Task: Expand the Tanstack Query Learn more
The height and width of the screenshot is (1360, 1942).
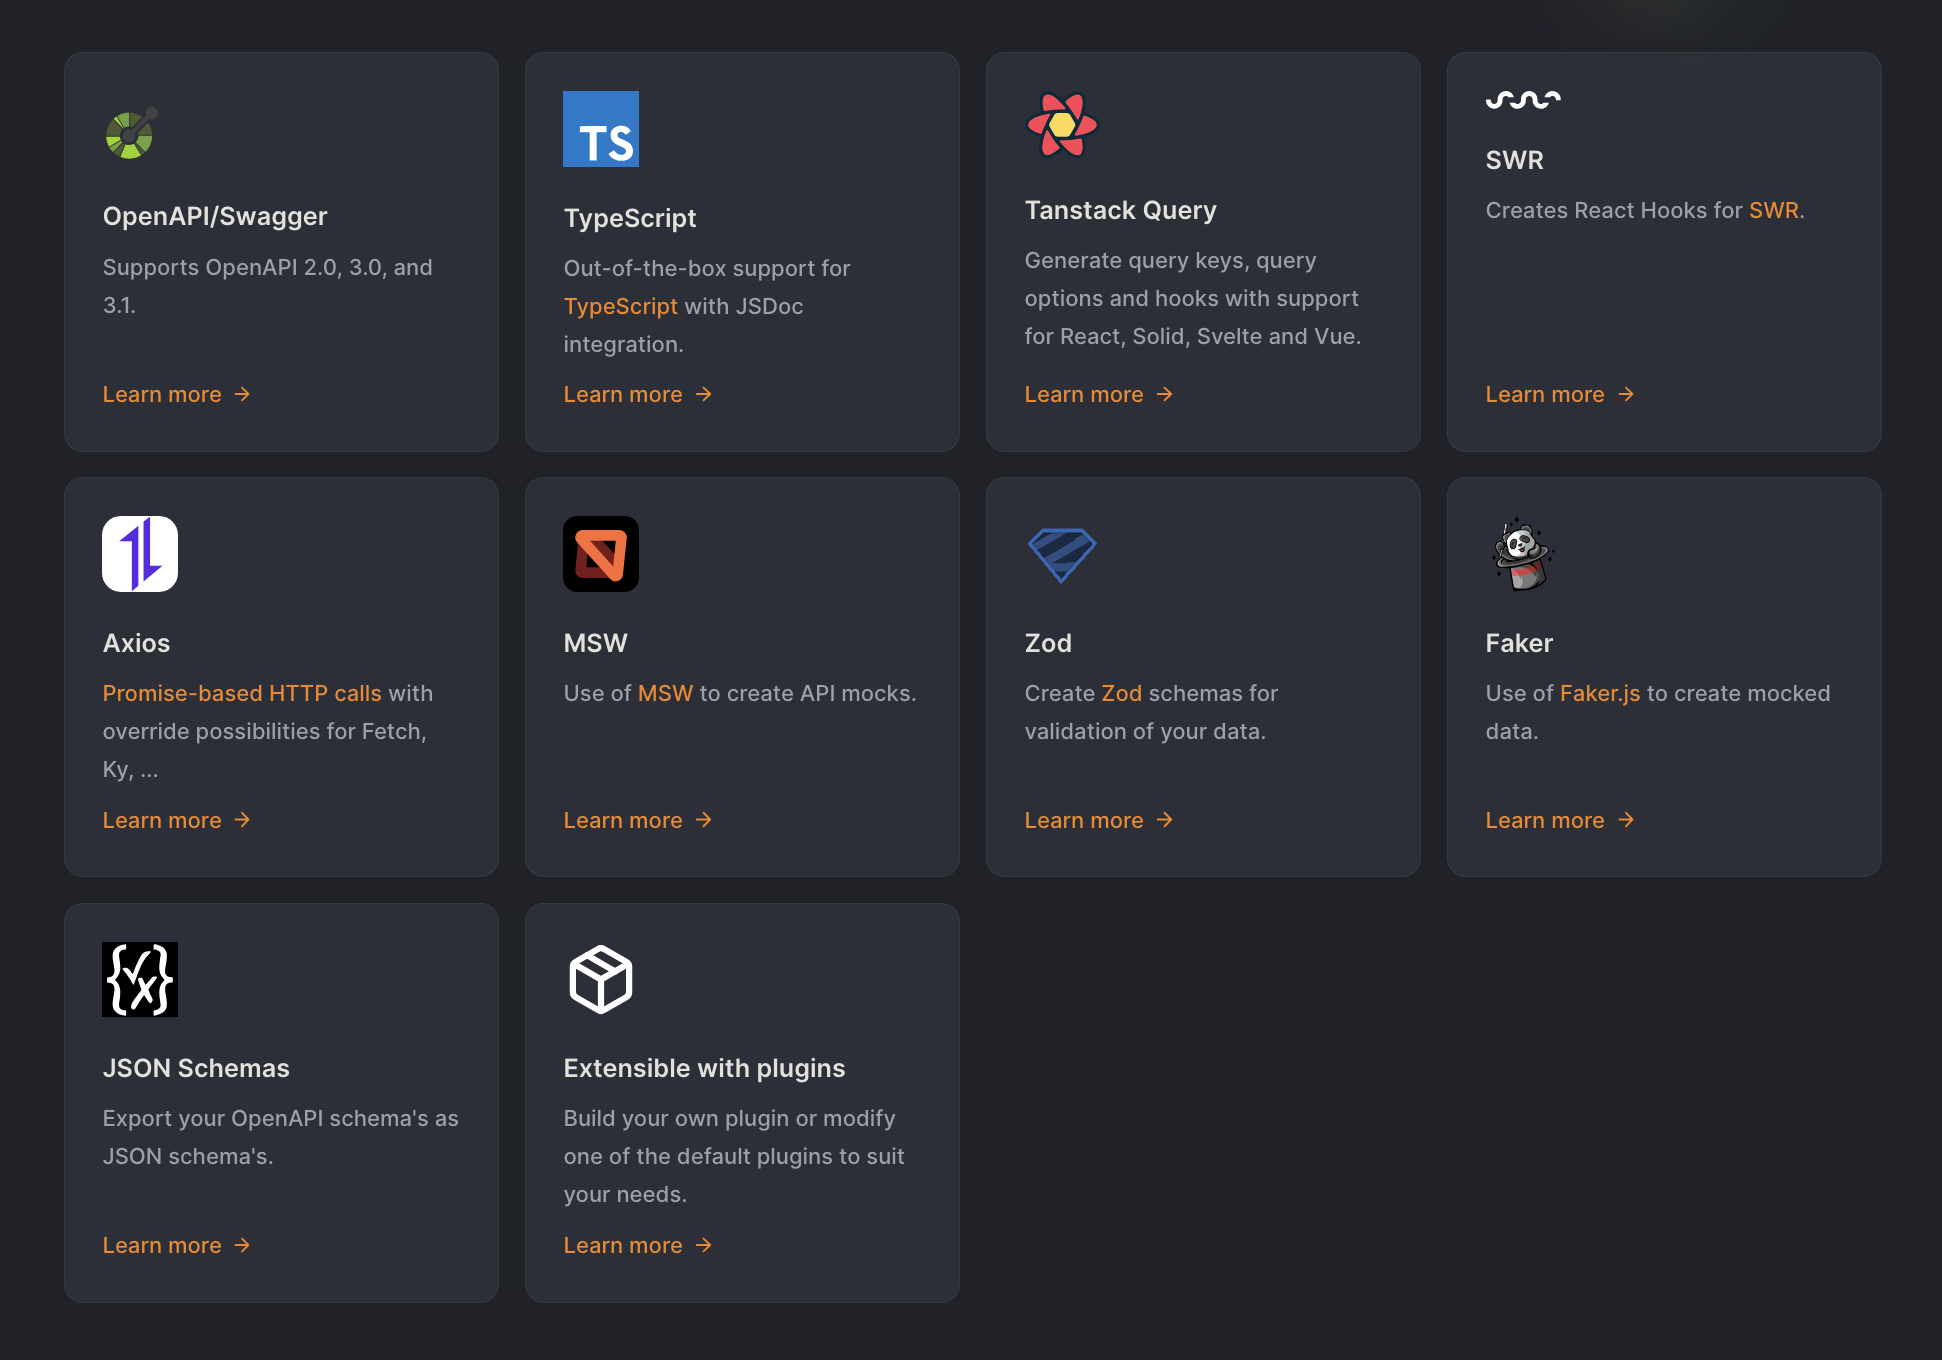Action: pyautogui.click(x=1098, y=394)
